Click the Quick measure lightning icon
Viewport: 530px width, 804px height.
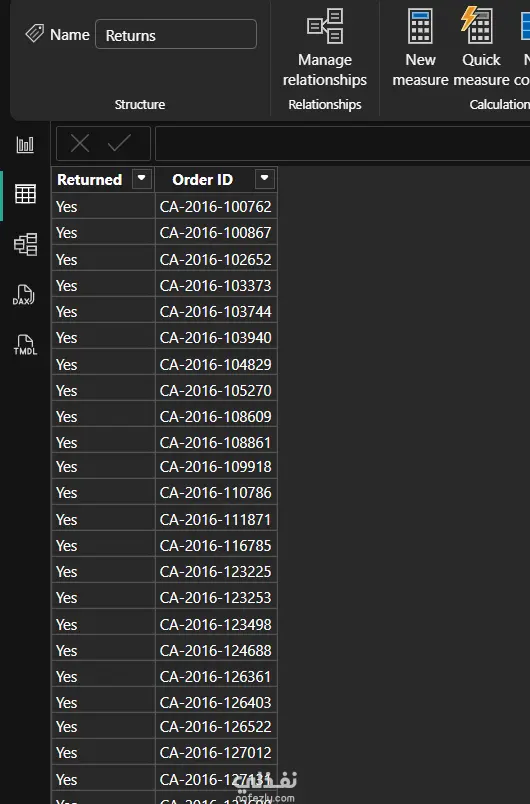point(477,25)
